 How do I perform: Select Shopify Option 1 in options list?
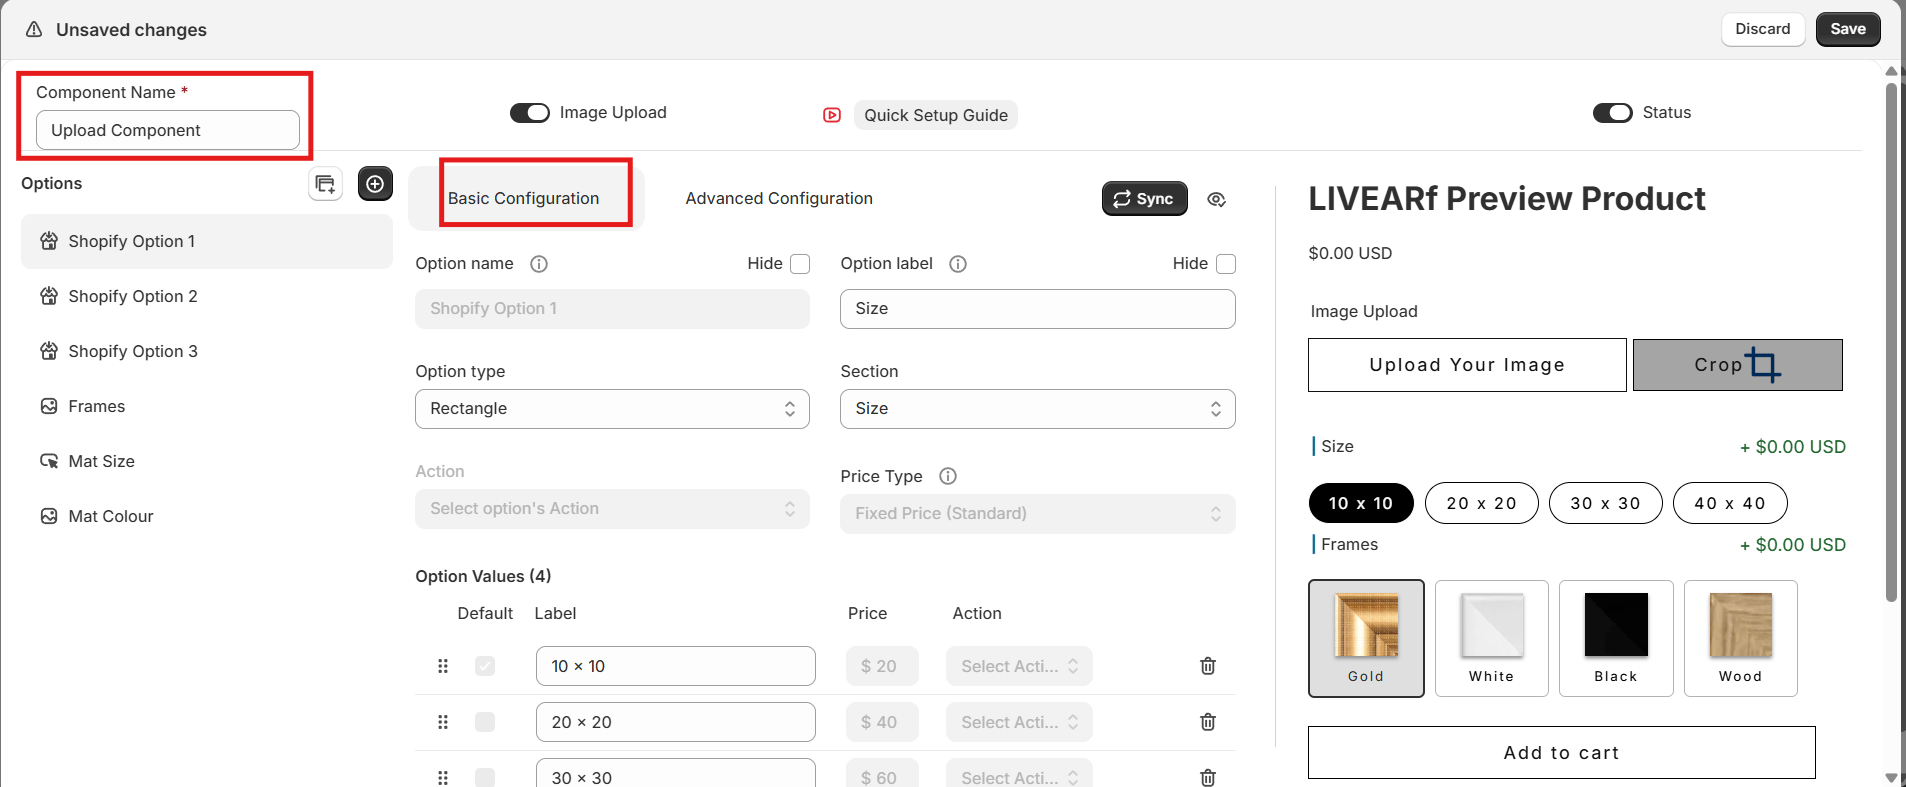[207, 241]
